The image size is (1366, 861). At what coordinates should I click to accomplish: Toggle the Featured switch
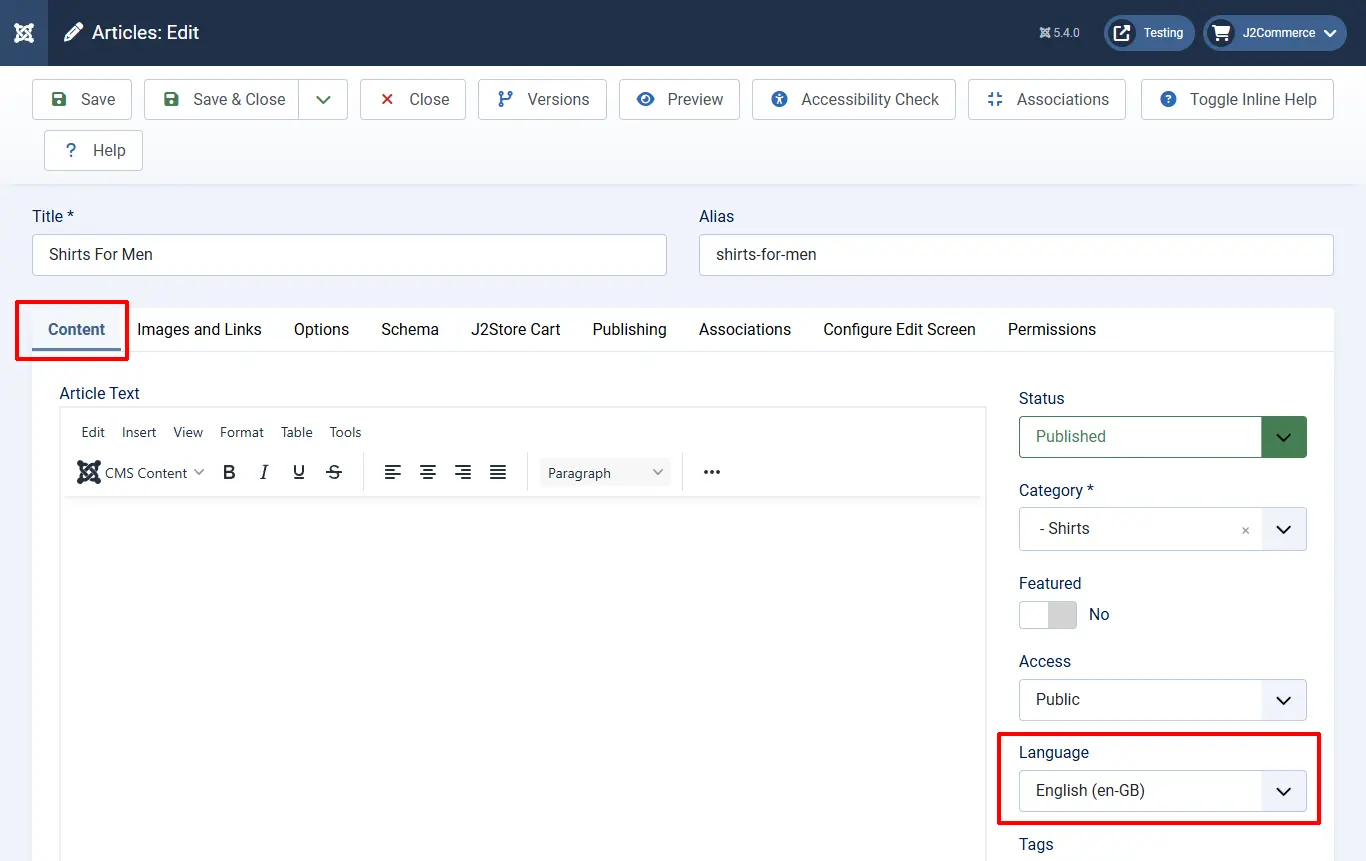(x=1048, y=615)
